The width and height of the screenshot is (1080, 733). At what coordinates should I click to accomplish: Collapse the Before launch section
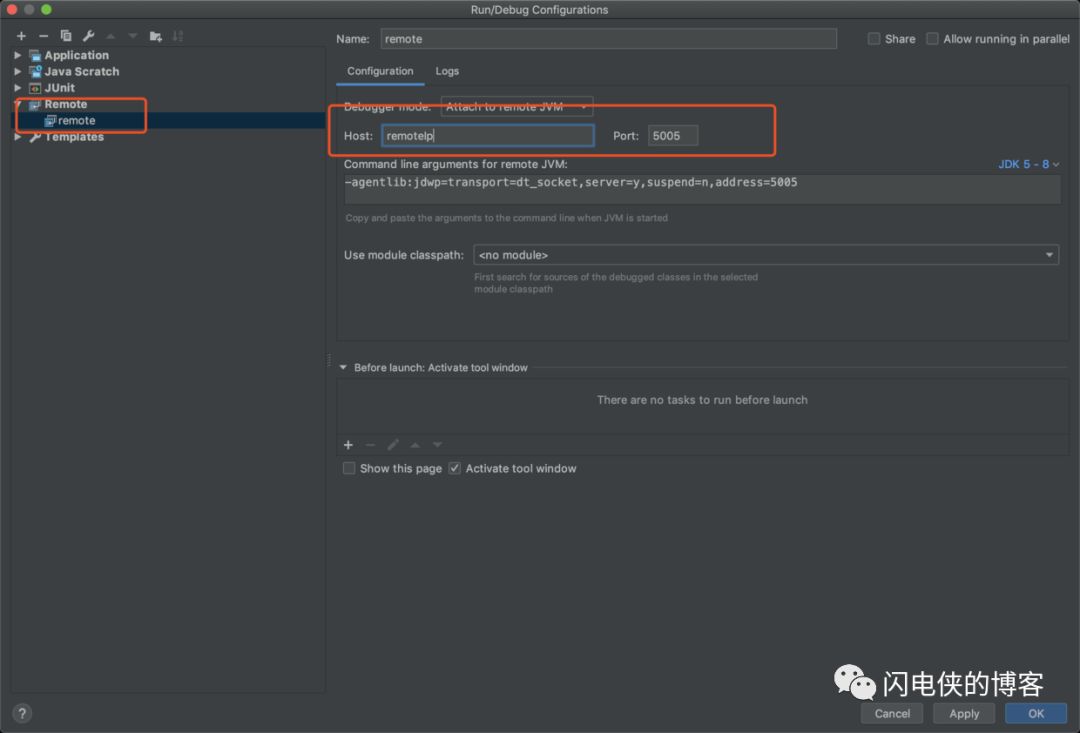point(343,367)
